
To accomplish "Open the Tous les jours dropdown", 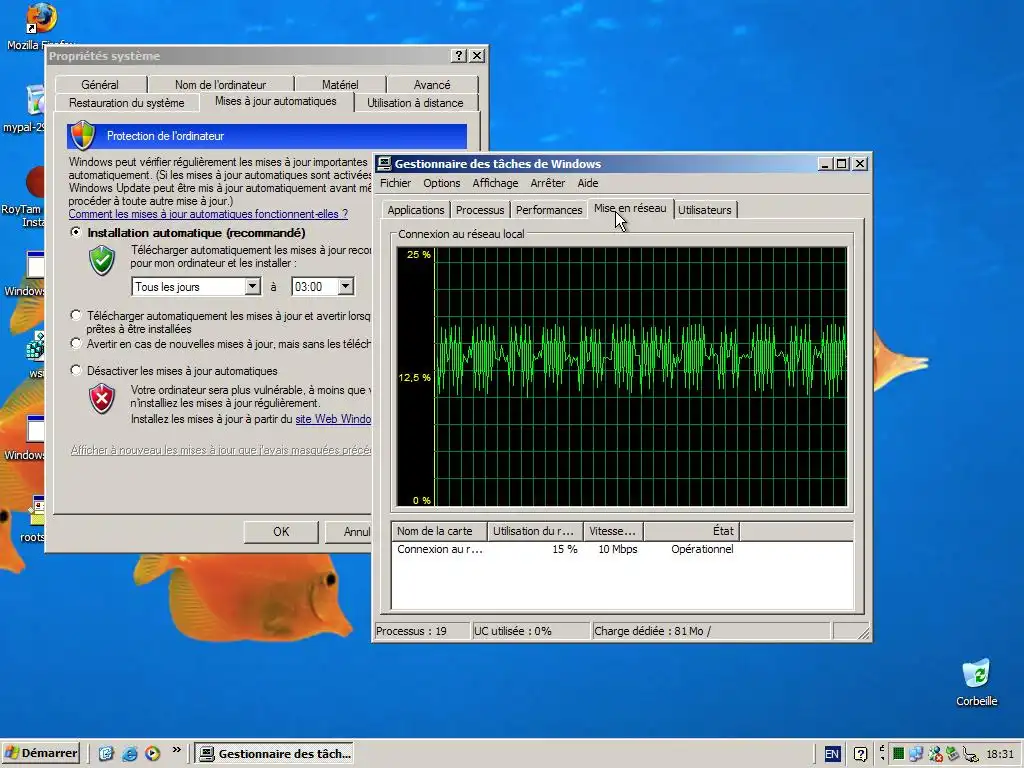I will 253,286.
